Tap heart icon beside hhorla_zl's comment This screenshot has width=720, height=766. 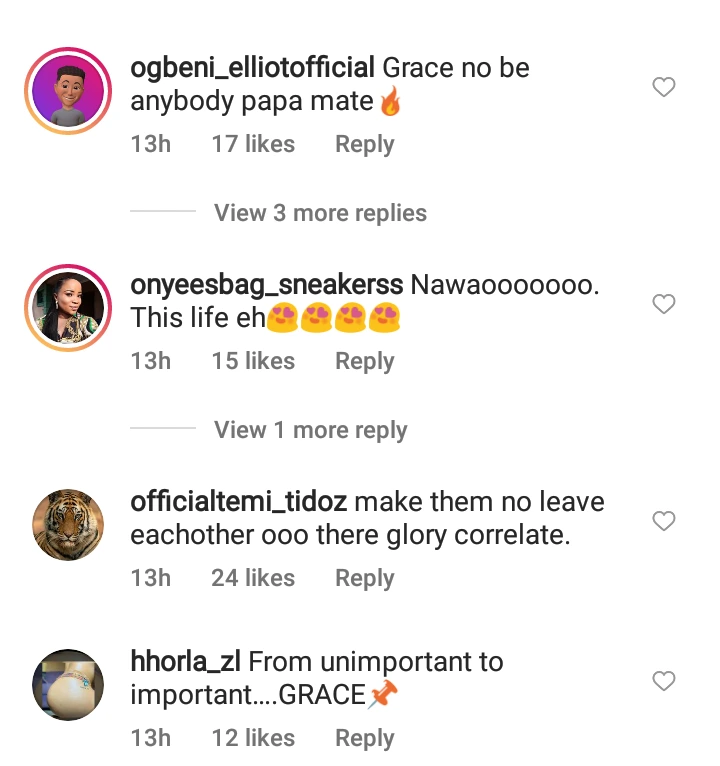pyautogui.click(x=663, y=681)
